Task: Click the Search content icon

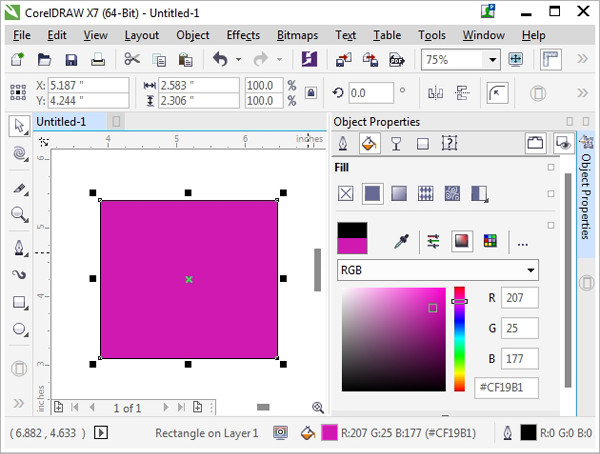Action: pyautogui.click(x=309, y=59)
